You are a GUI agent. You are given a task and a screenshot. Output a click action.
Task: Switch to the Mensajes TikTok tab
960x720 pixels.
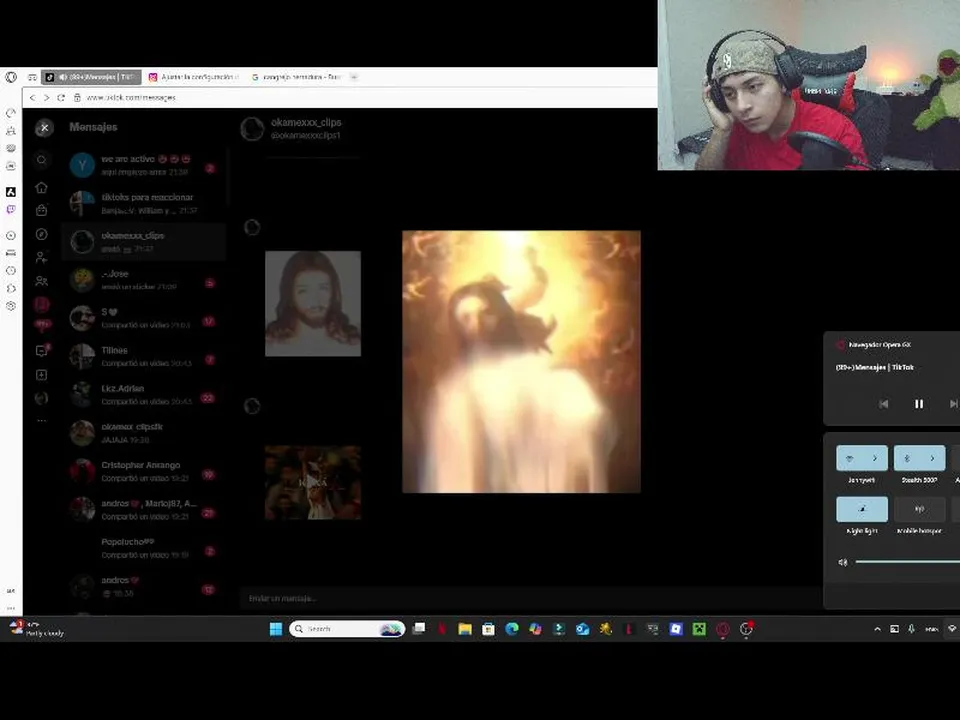(91, 77)
